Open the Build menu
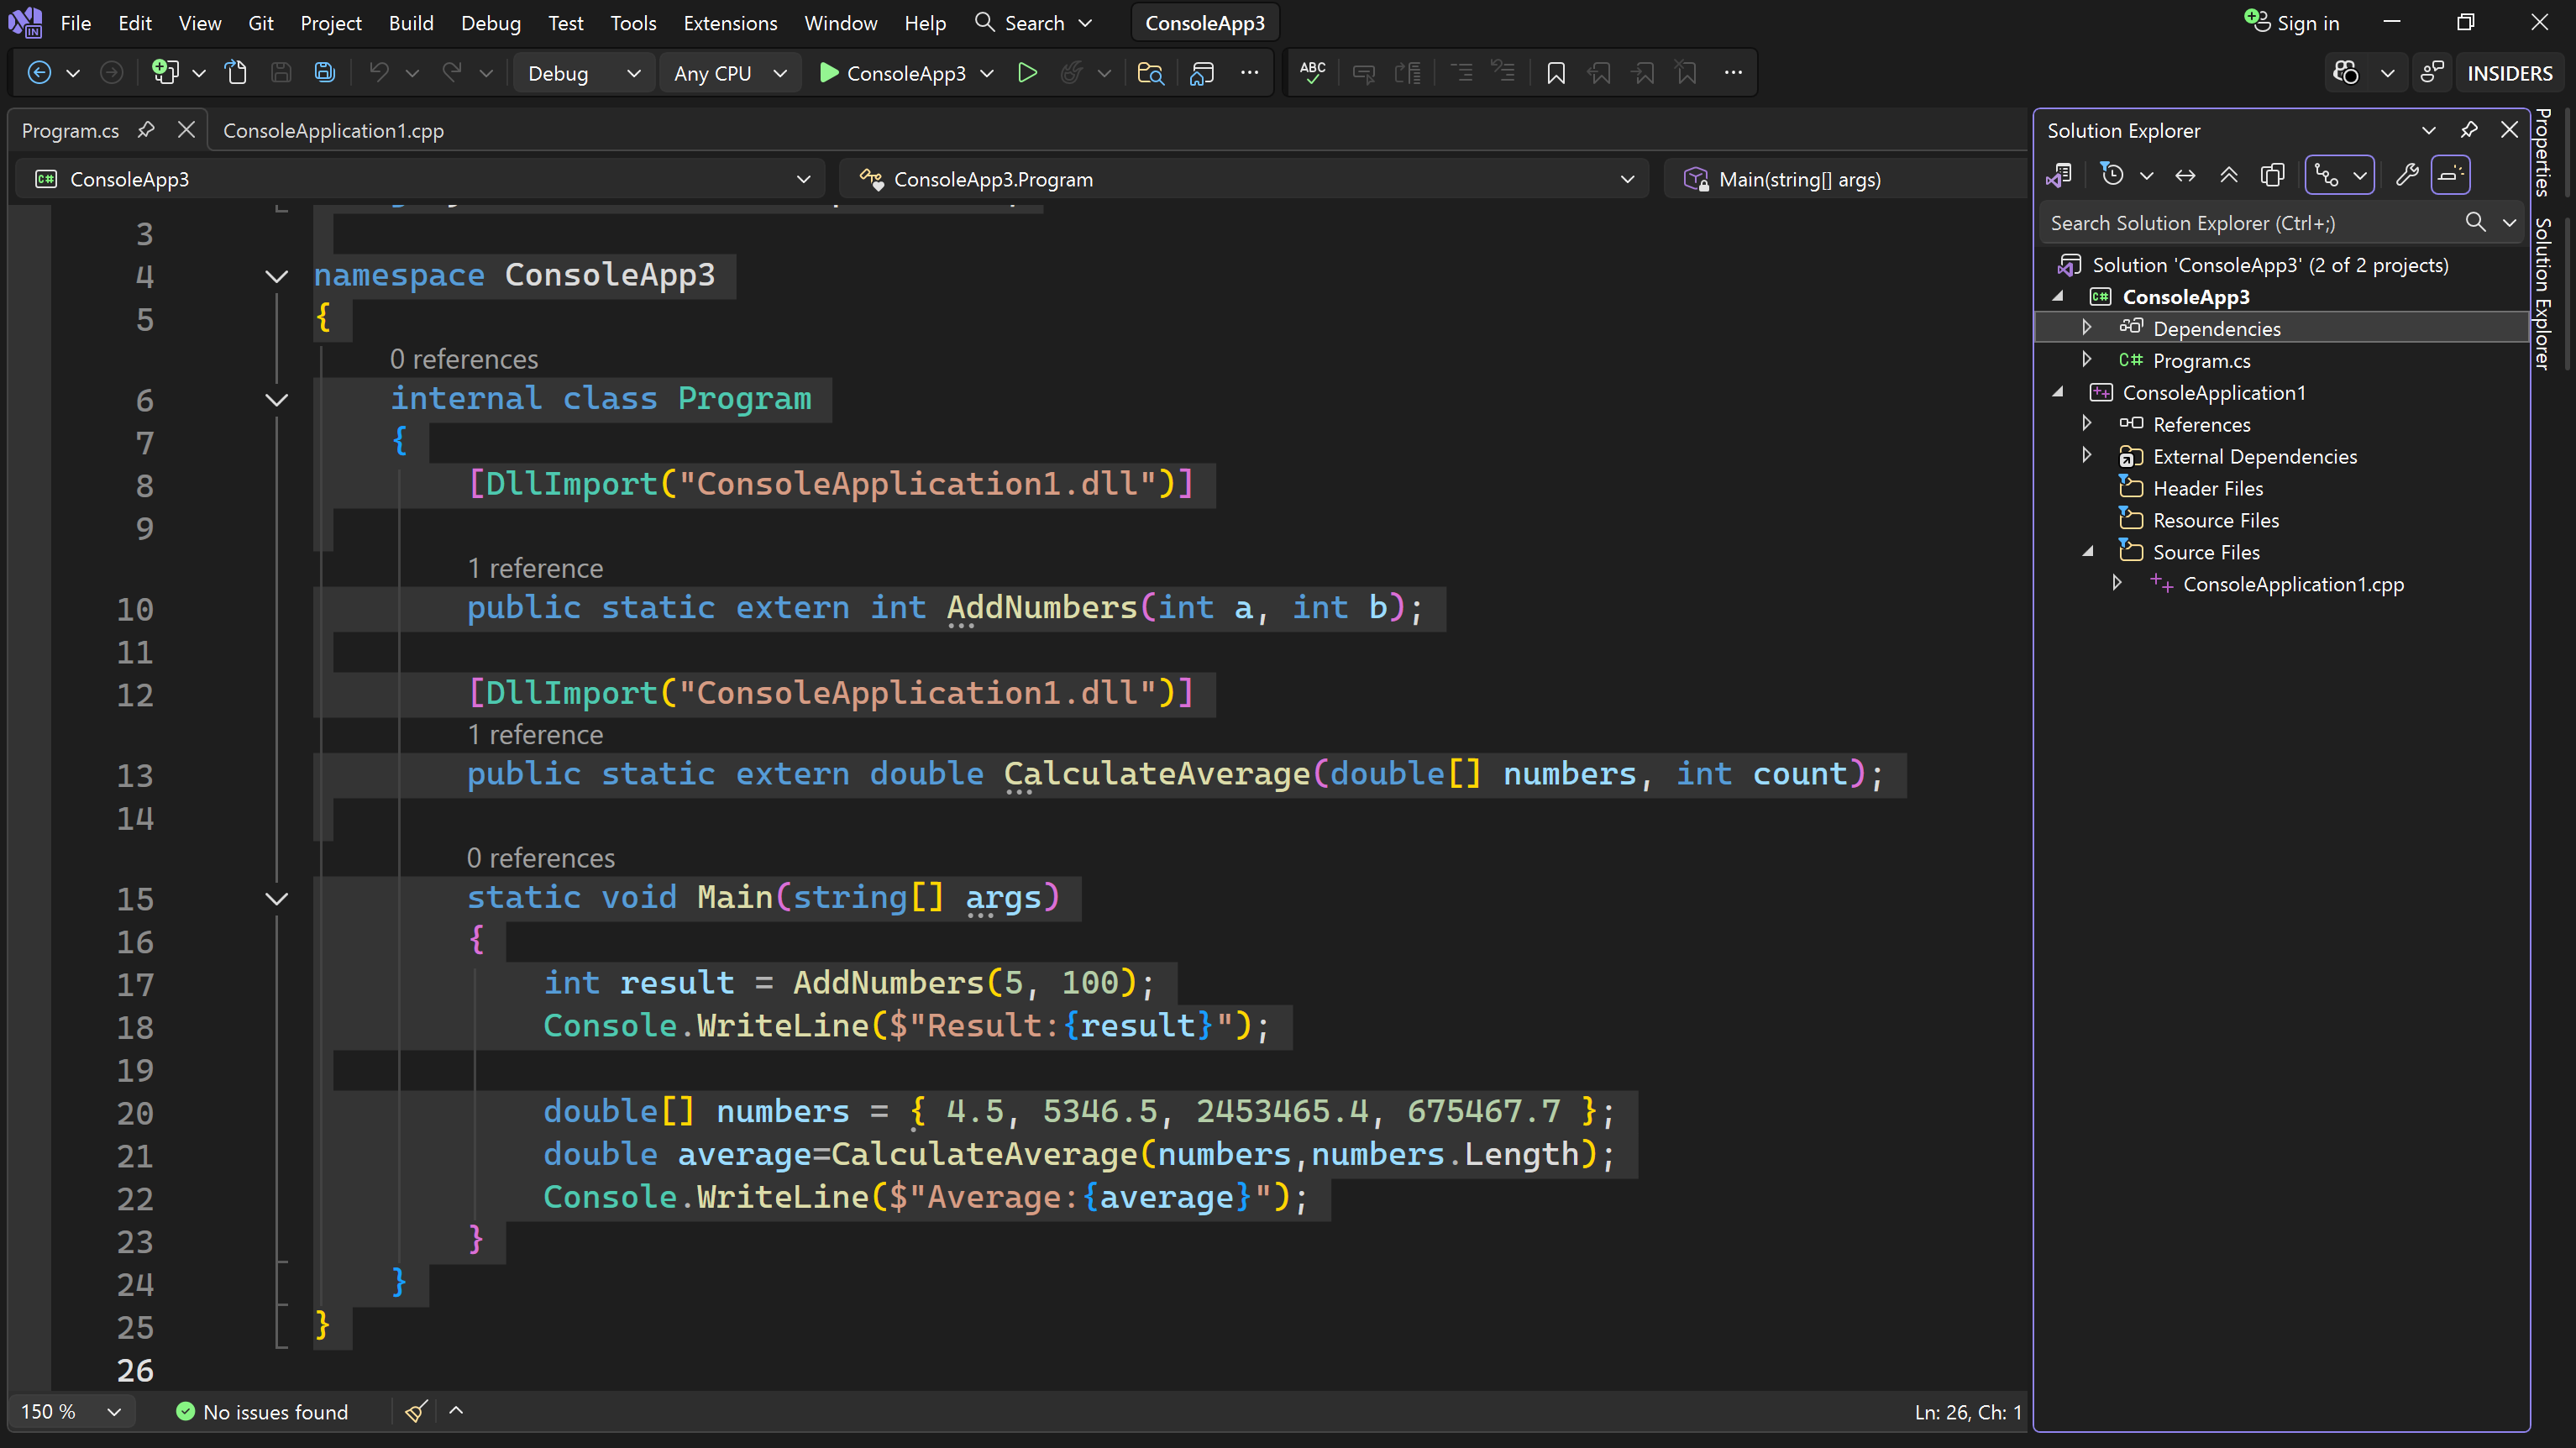 click(410, 22)
